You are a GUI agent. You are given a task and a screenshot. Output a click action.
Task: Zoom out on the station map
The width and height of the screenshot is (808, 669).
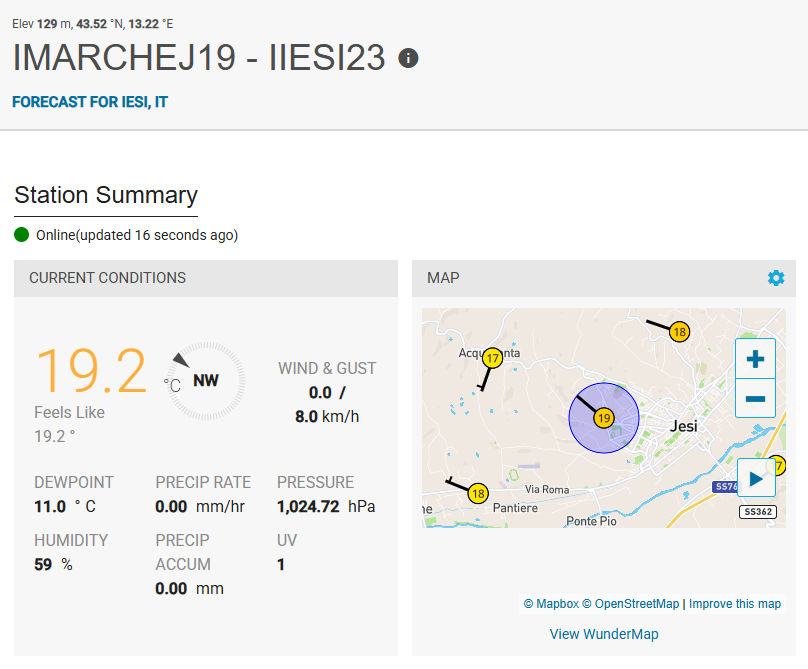[755, 399]
